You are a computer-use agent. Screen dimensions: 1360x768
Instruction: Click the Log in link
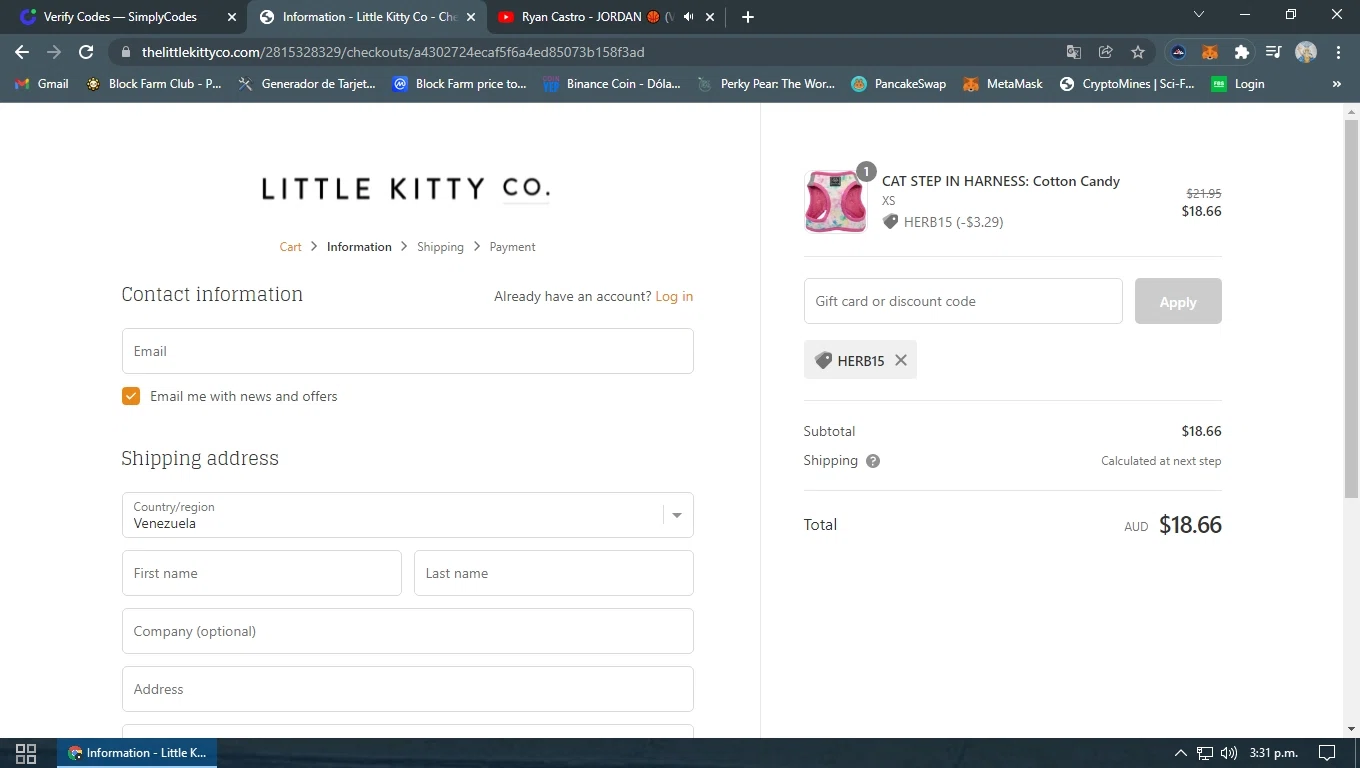coord(674,297)
